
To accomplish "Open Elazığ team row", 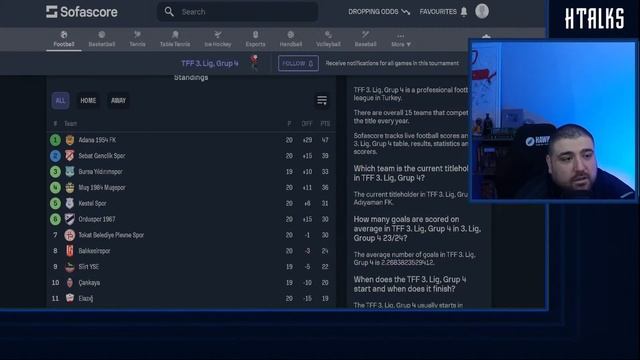I will point(191,298).
